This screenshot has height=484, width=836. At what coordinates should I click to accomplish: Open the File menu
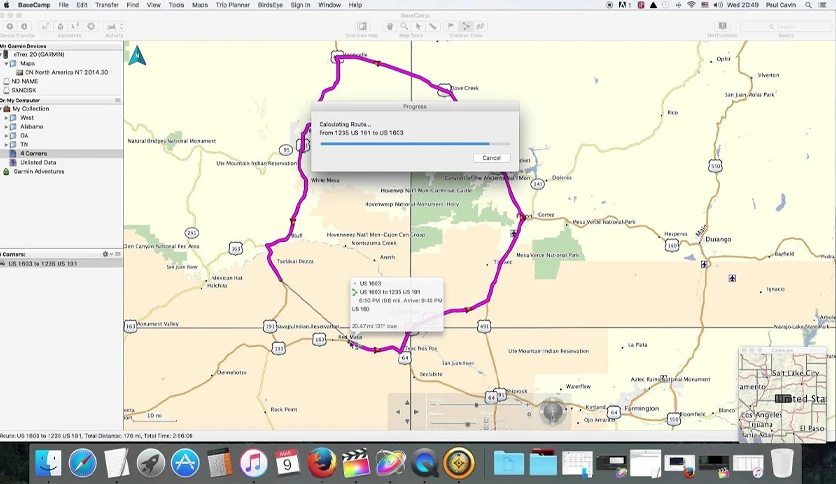click(x=63, y=5)
